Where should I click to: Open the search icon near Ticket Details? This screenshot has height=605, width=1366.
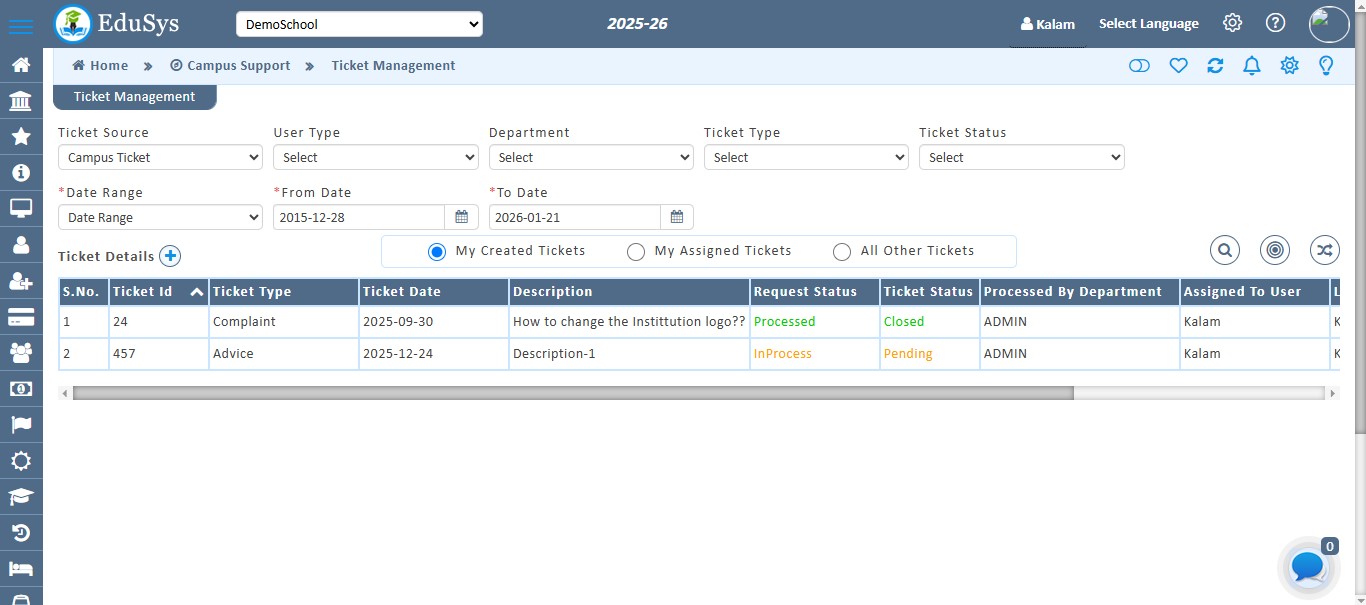pos(1224,250)
